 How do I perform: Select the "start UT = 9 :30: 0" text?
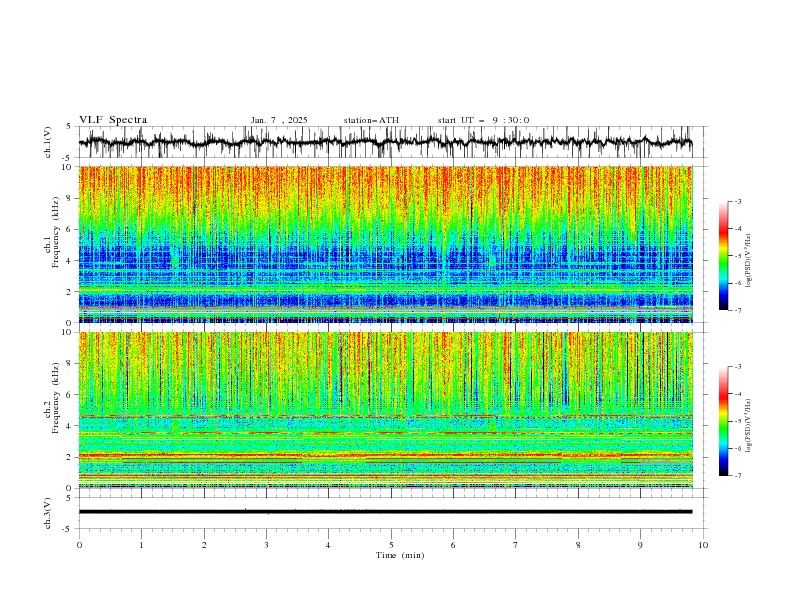pos(483,120)
